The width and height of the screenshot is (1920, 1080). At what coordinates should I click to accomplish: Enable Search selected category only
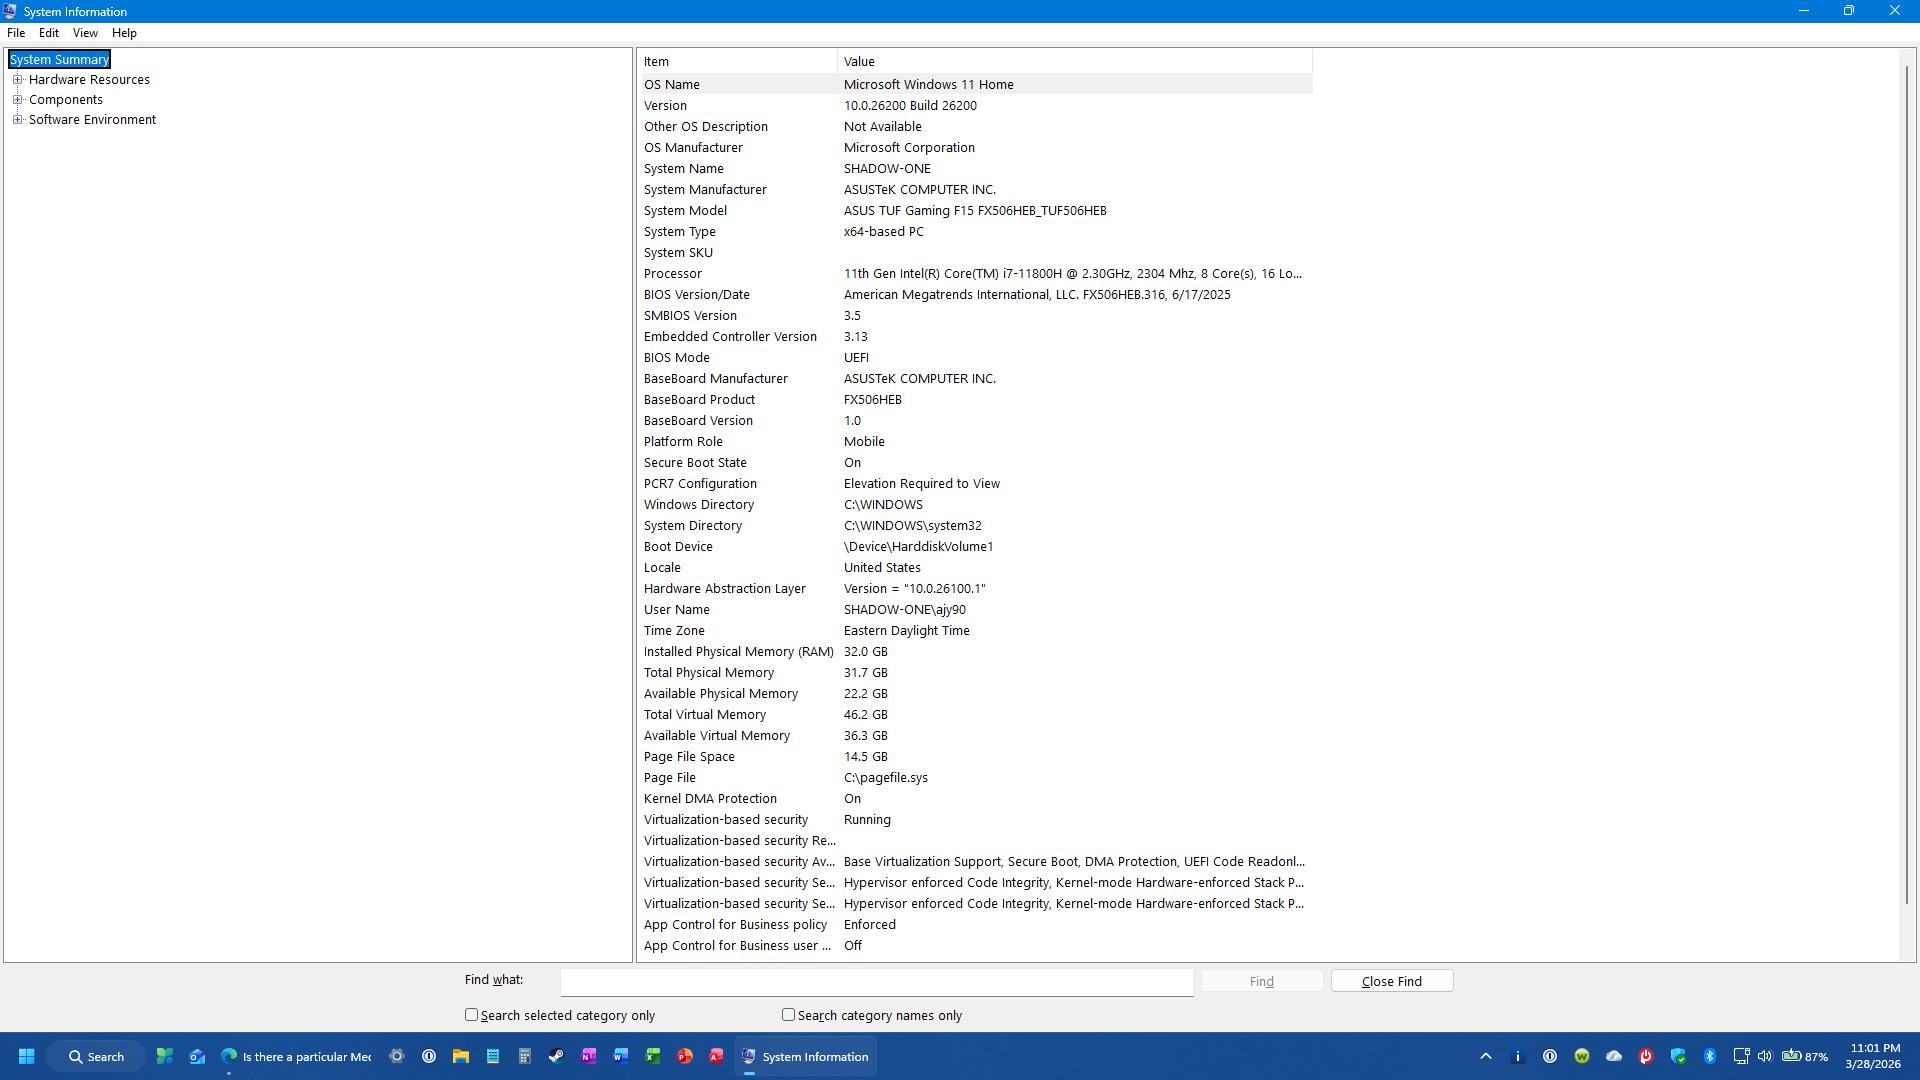[472, 1015]
